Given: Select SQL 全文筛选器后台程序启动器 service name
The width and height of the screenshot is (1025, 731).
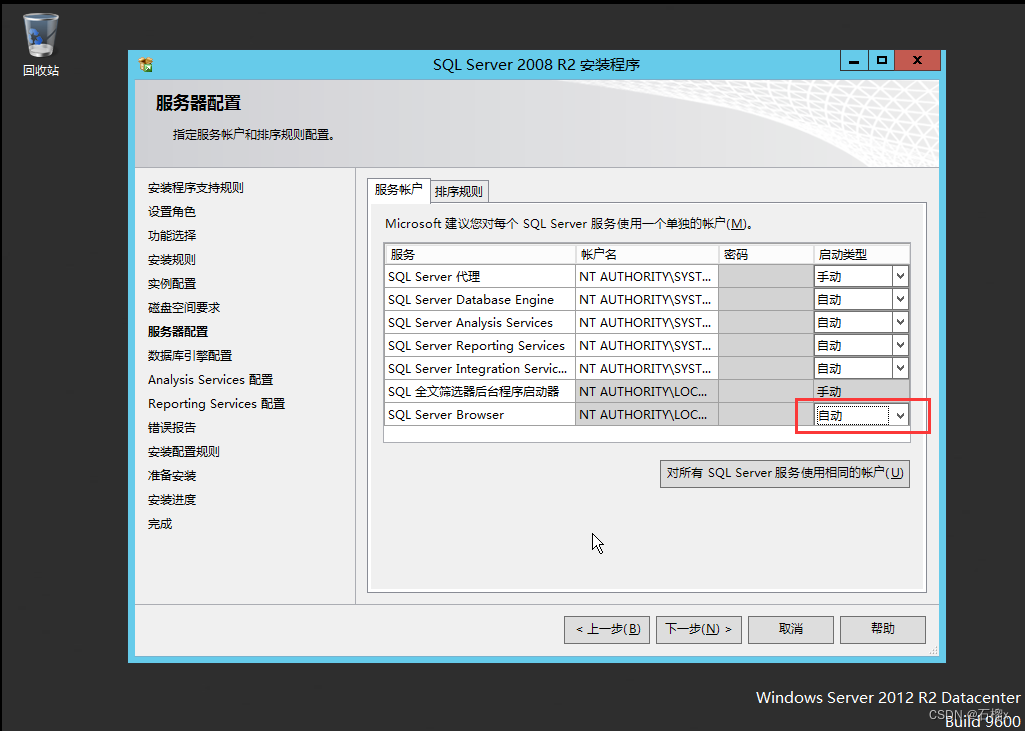Looking at the screenshot, I should point(480,391).
